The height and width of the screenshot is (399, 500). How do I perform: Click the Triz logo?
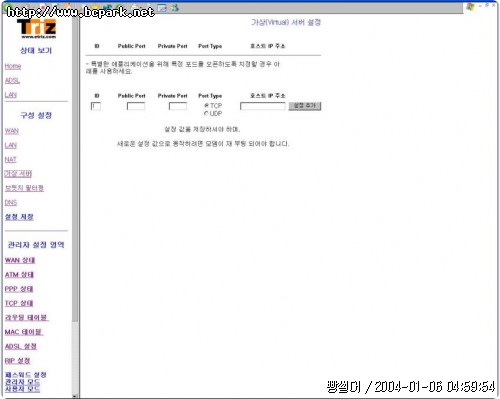pos(37,28)
